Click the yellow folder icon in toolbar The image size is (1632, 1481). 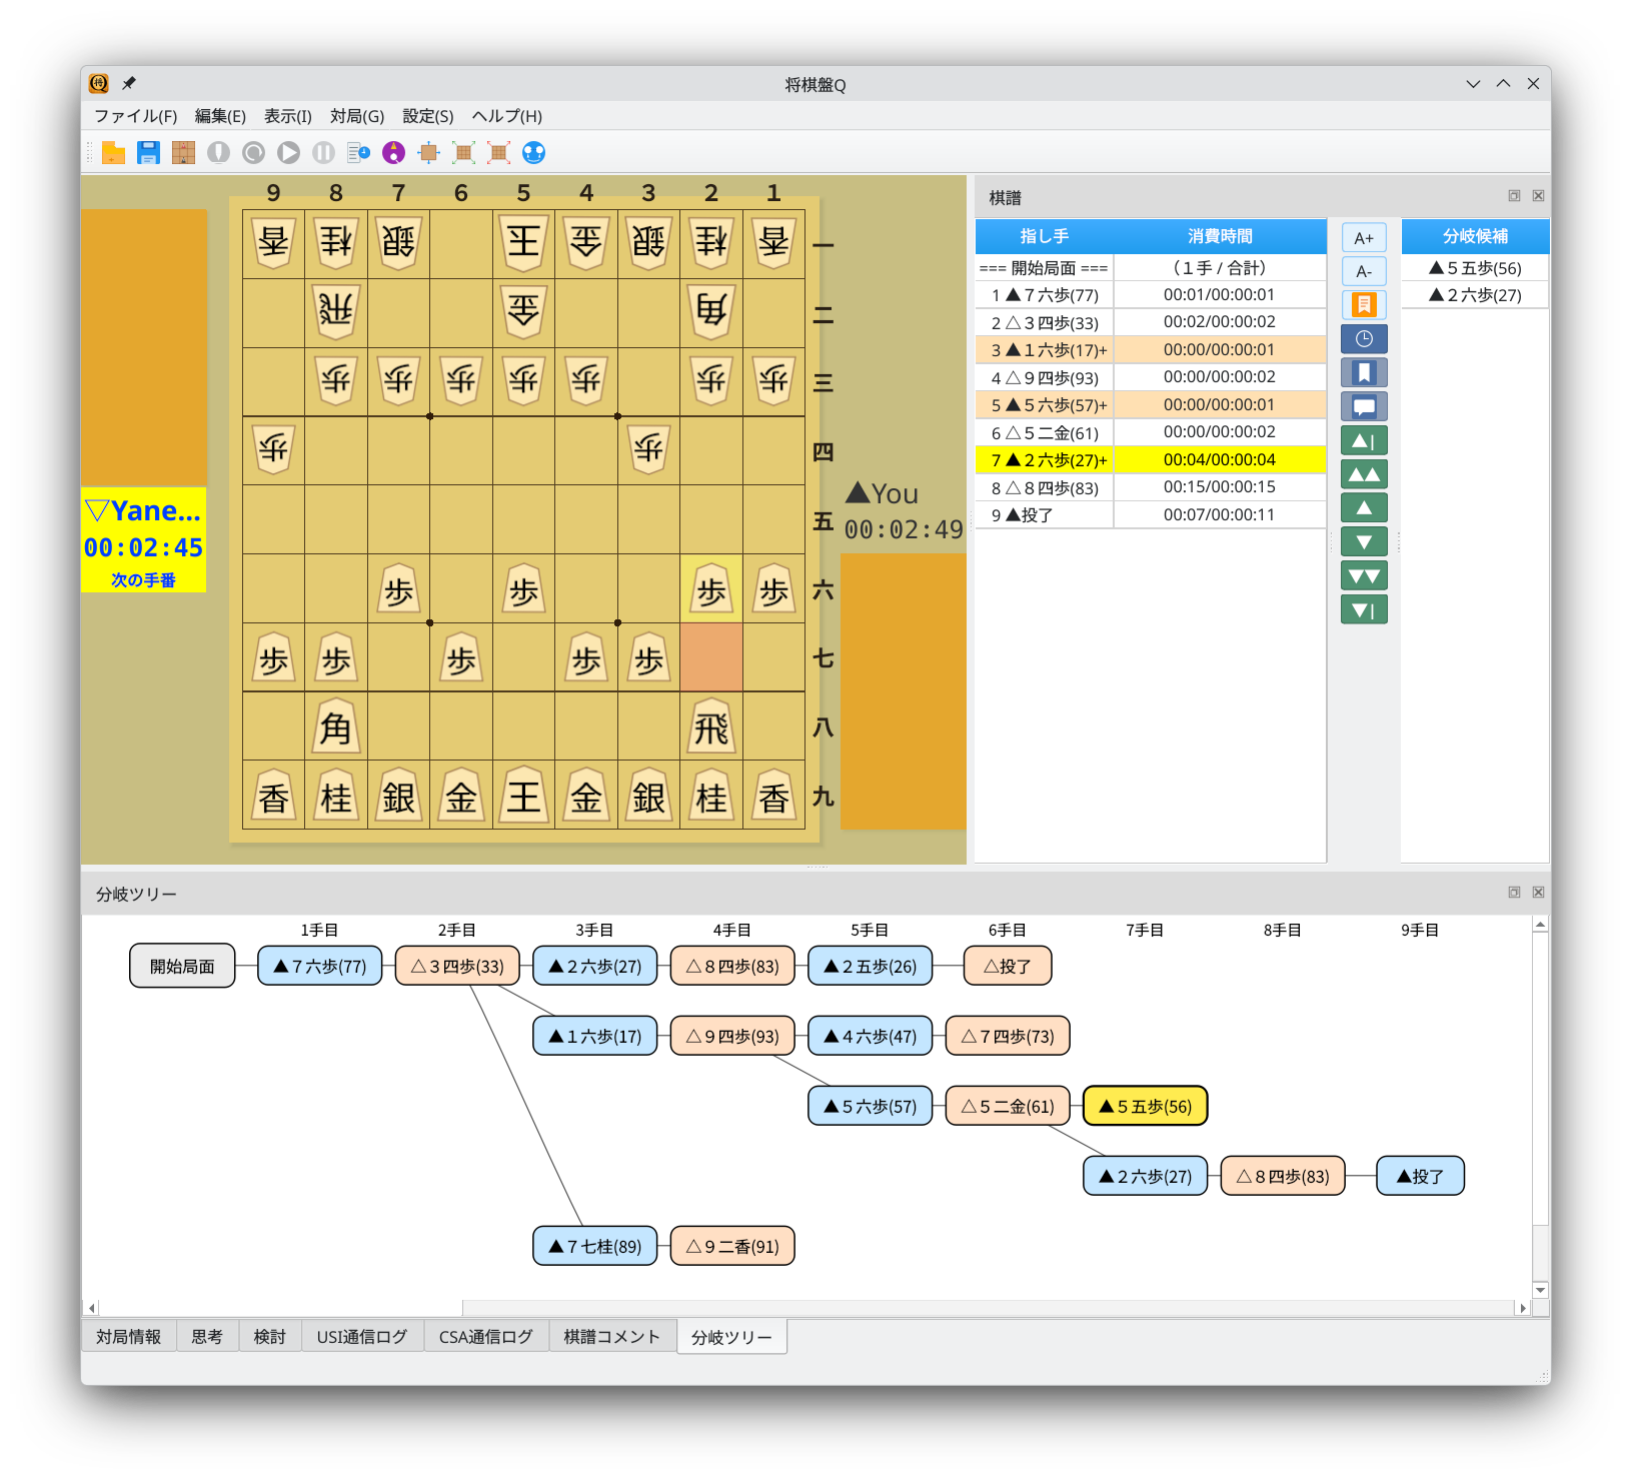[114, 152]
